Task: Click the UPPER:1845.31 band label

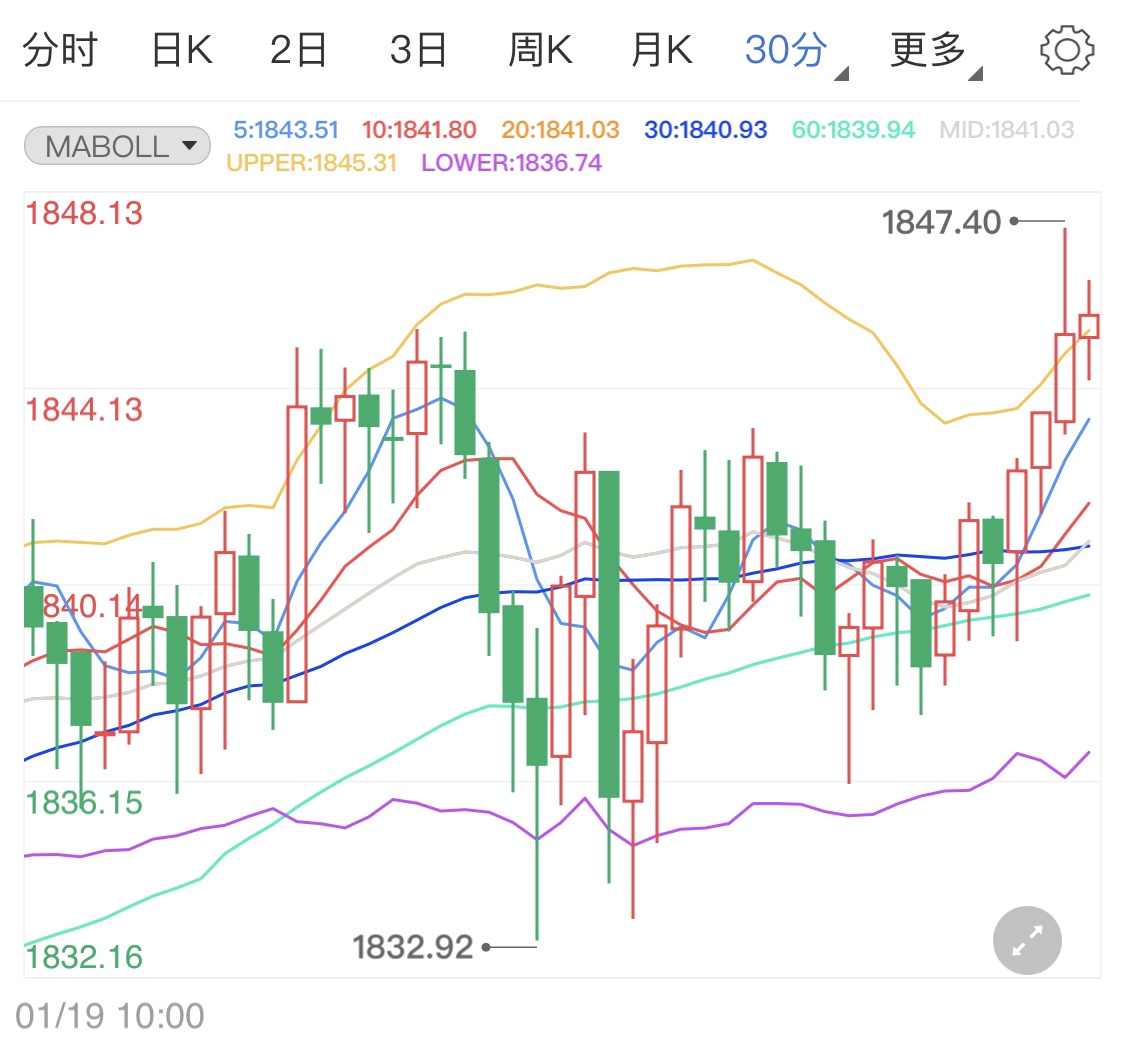Action: pyautogui.click(x=315, y=163)
